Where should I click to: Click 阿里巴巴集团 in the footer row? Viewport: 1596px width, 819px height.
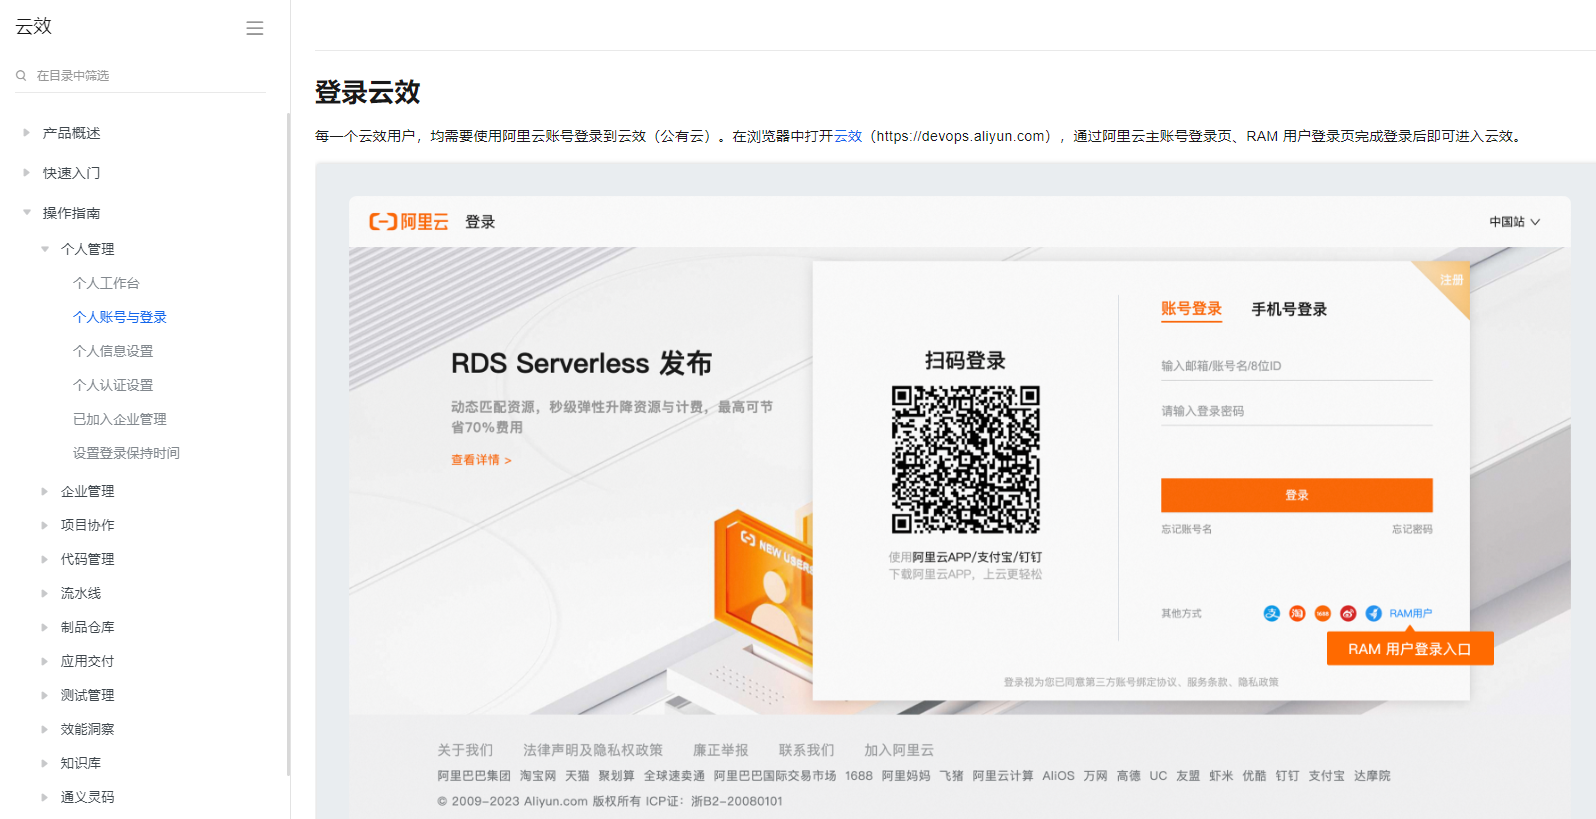click(474, 776)
